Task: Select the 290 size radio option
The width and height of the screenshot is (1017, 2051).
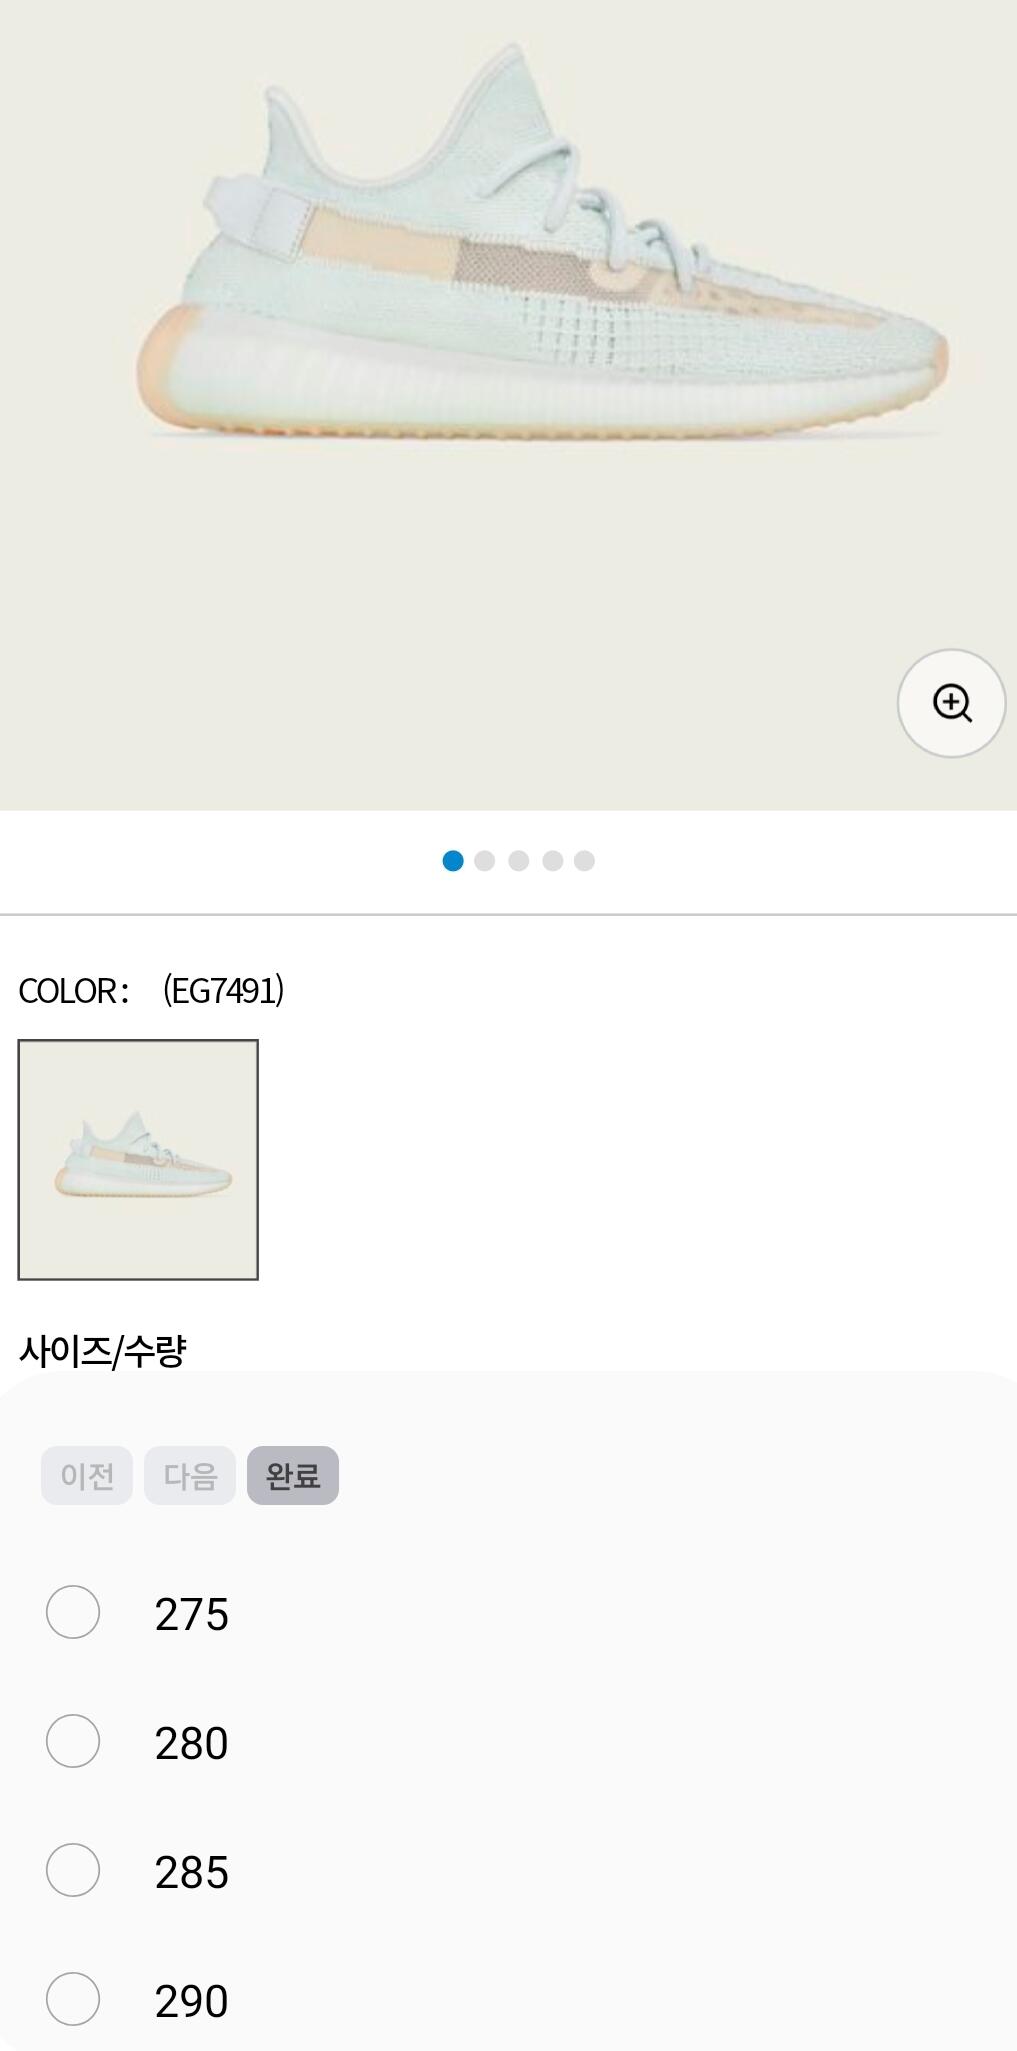Action: (73, 1999)
